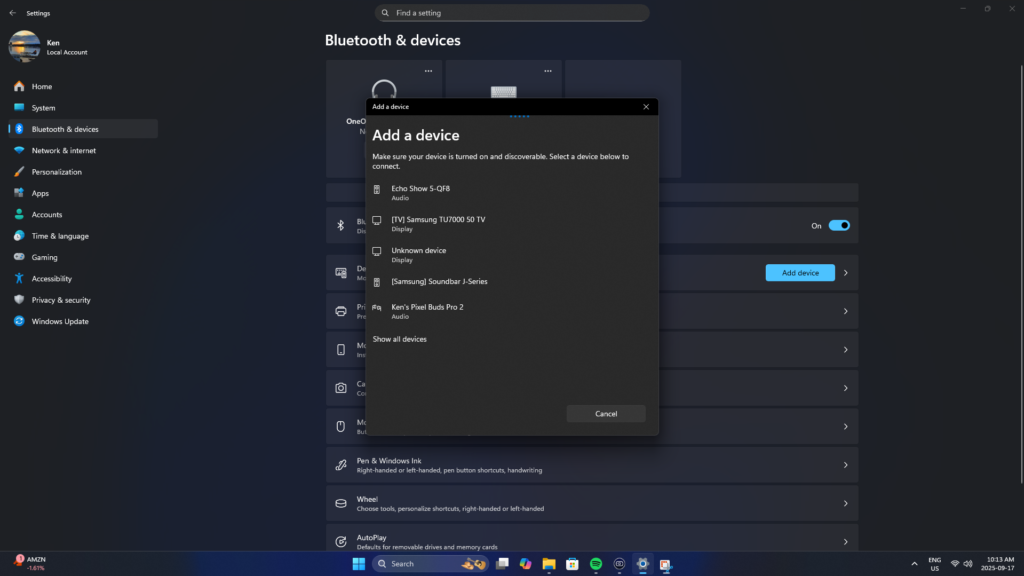Viewport: 1024px width, 576px height.
Task: Navigate to Privacy & security
Action: point(61,300)
